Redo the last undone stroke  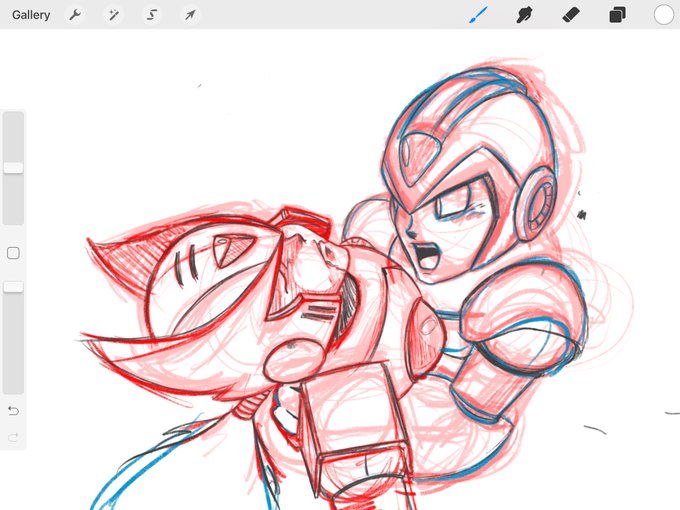[x=13, y=437]
